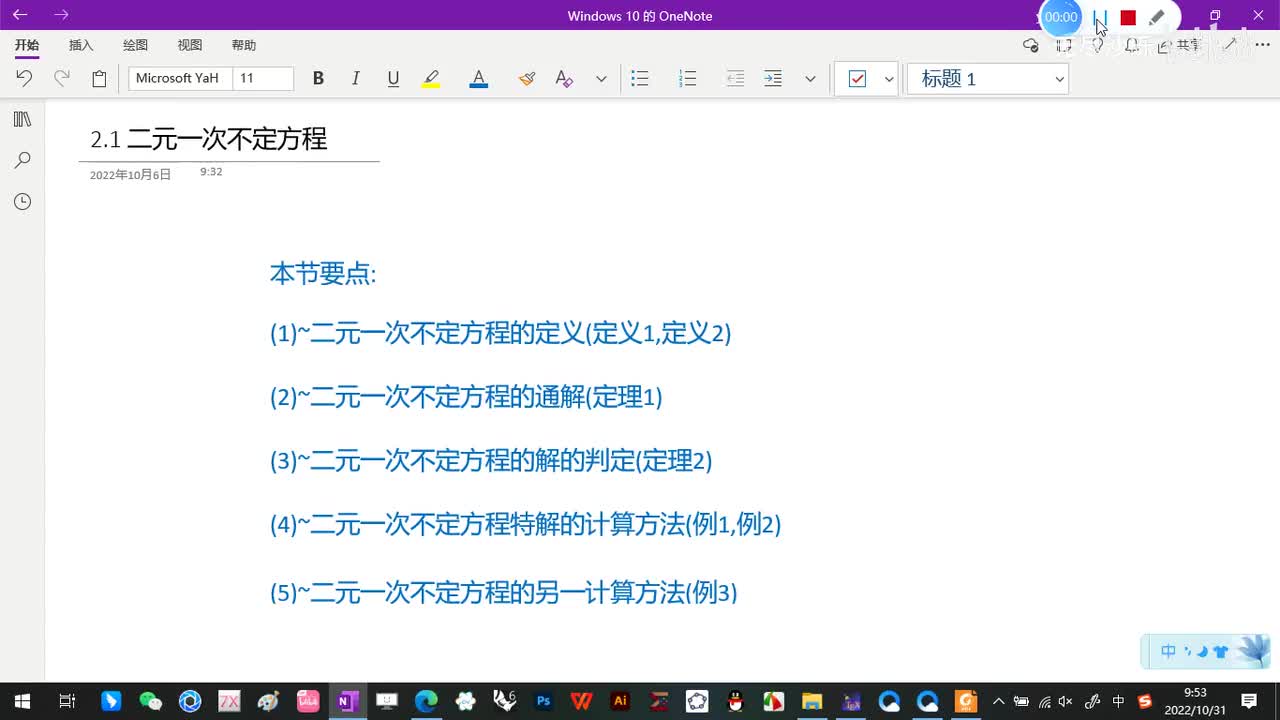
Task: Select the Format Painter brush
Action: 527,78
